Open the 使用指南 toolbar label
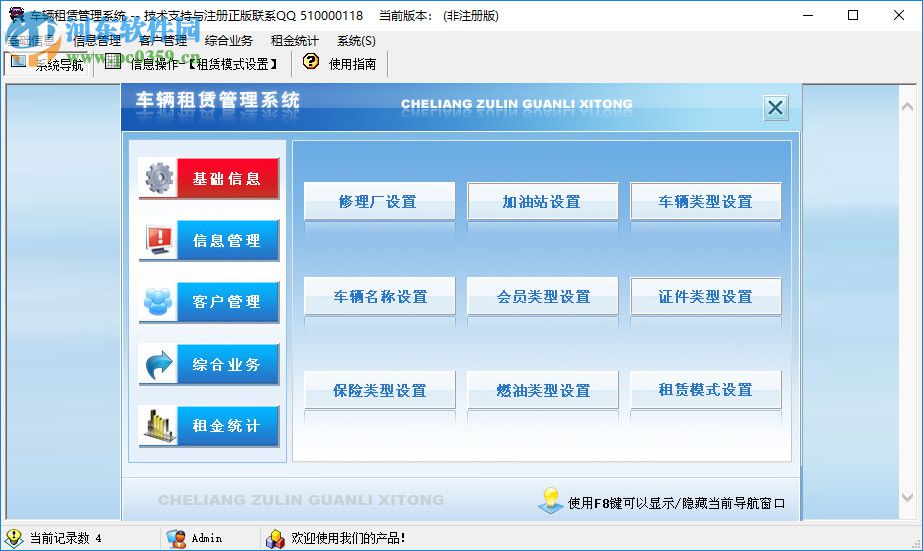The image size is (923, 551). [353, 64]
